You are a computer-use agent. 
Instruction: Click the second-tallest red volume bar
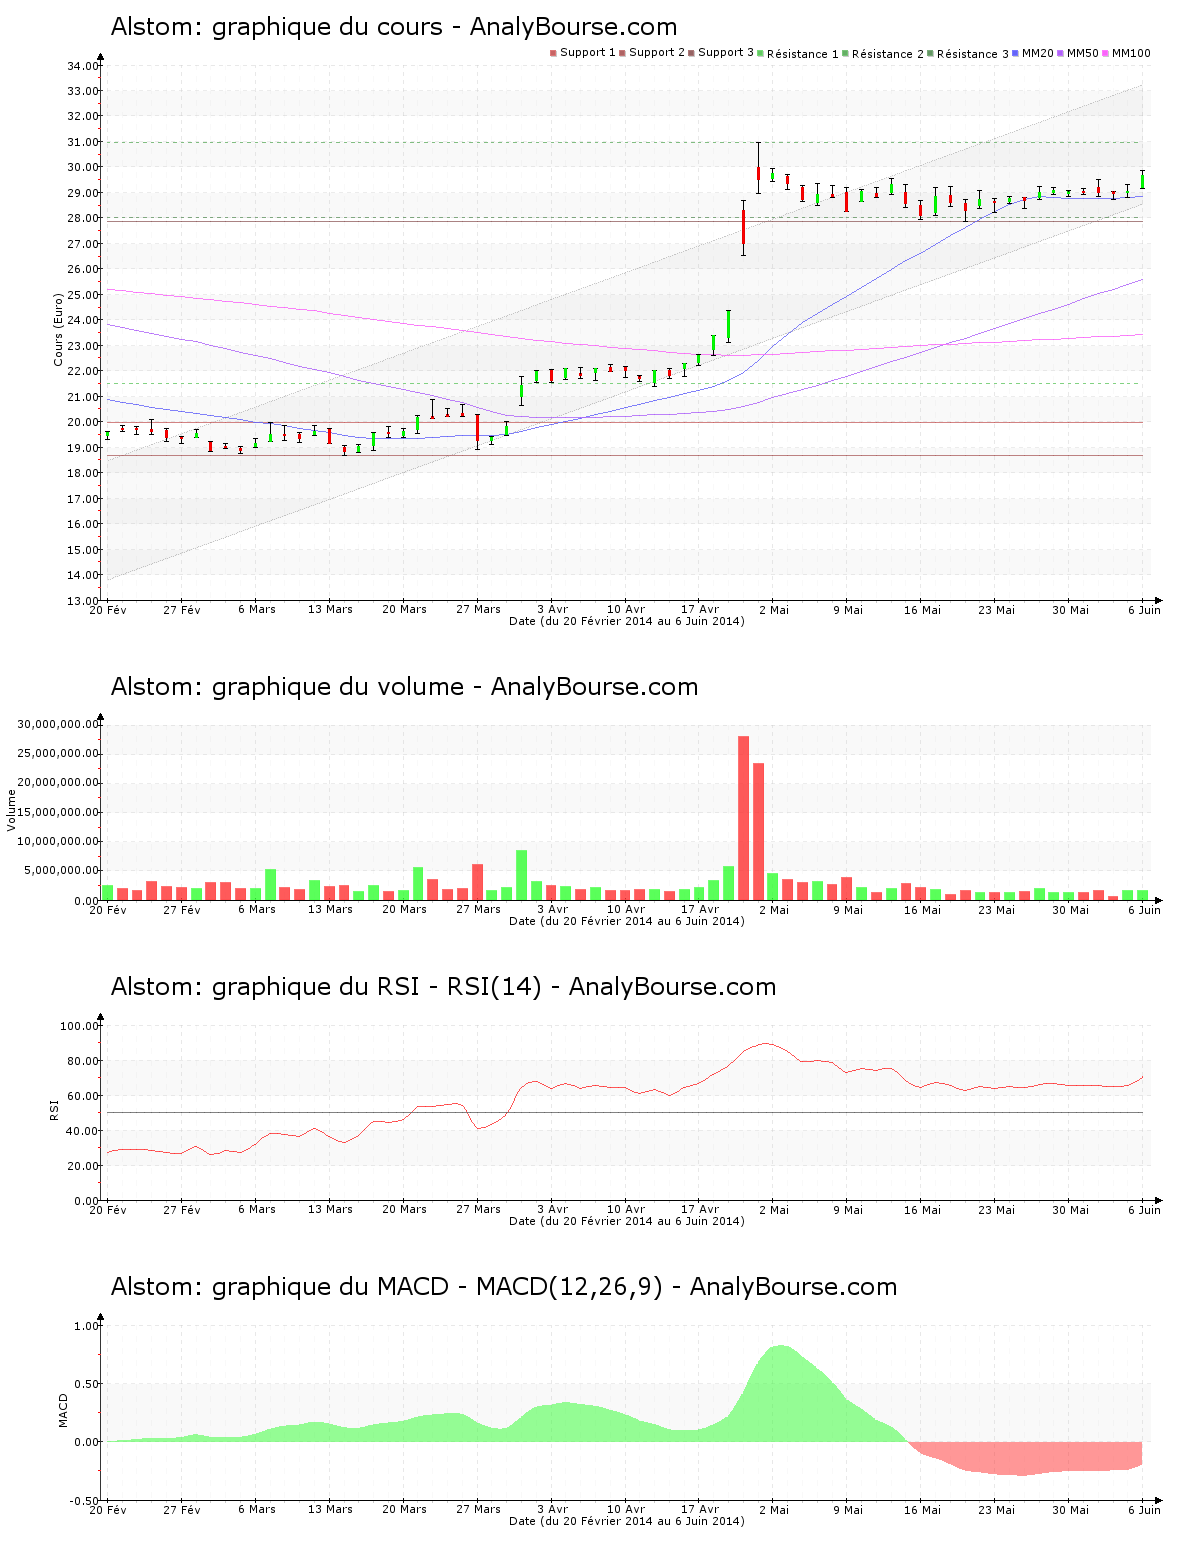tap(758, 832)
